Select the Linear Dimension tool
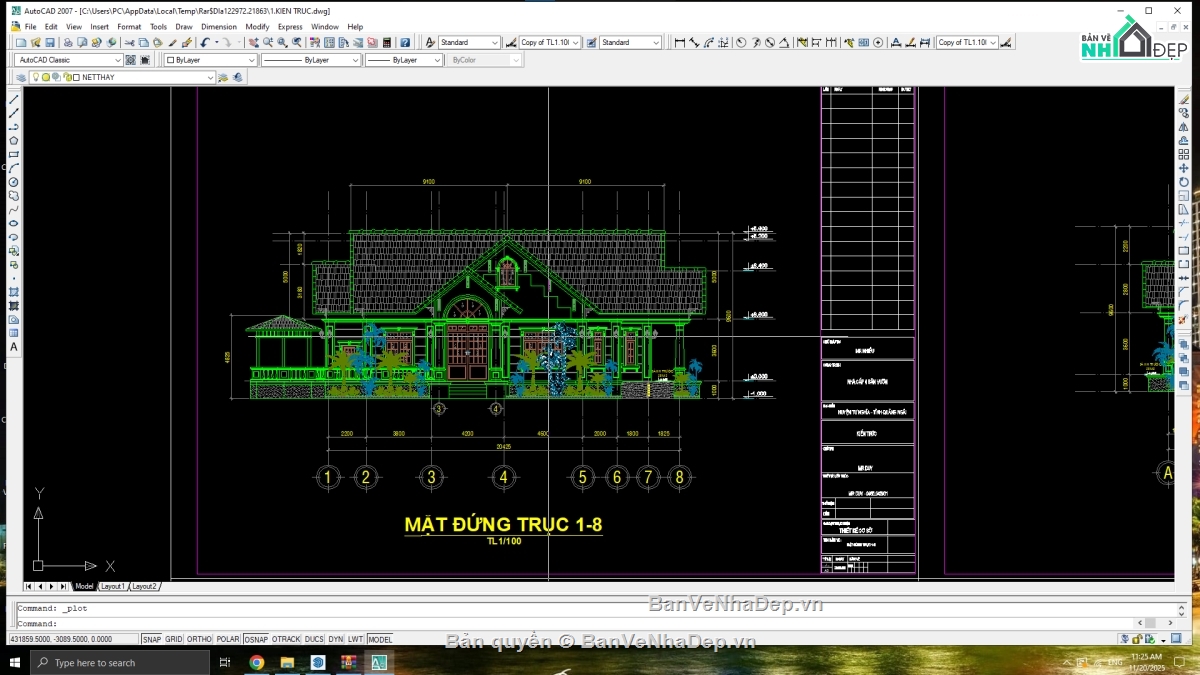1200x675 pixels. pos(680,43)
